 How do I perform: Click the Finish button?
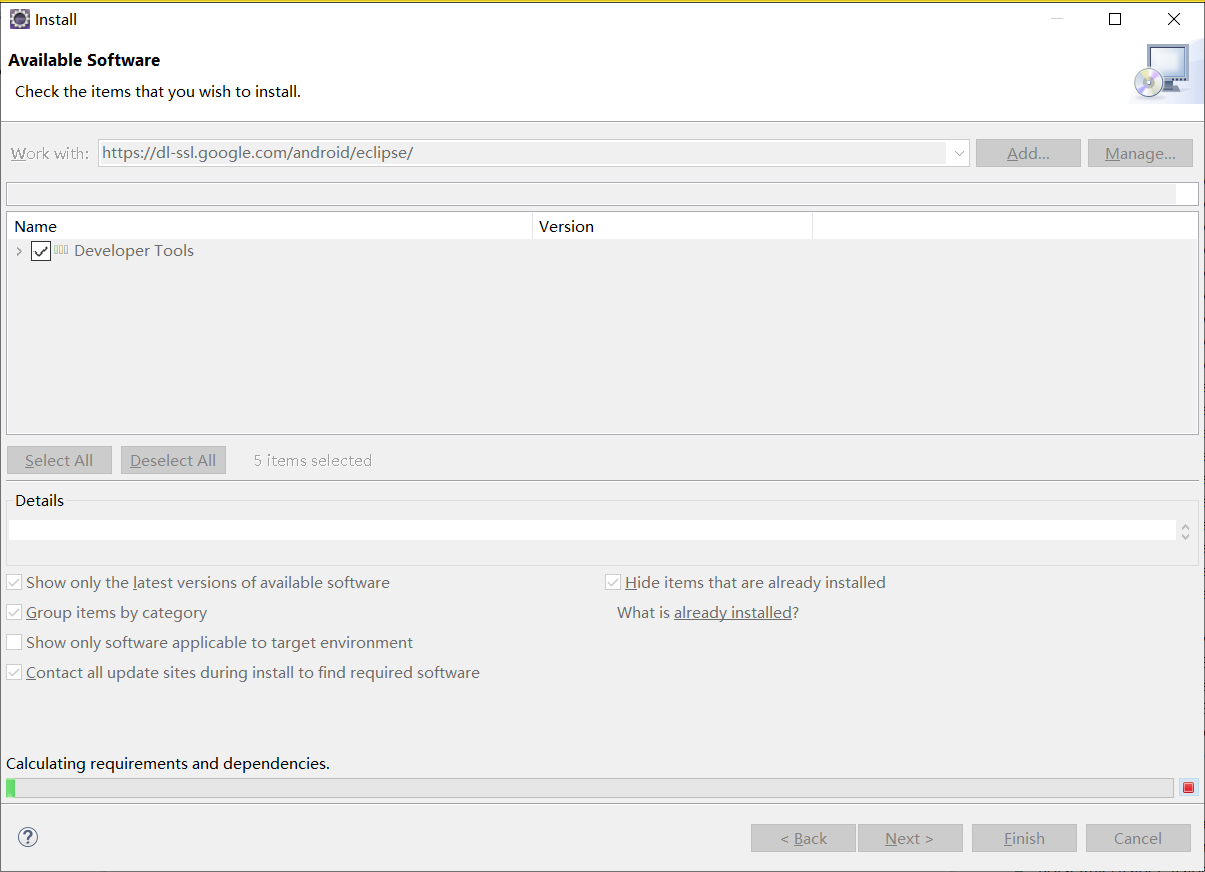tap(1024, 838)
